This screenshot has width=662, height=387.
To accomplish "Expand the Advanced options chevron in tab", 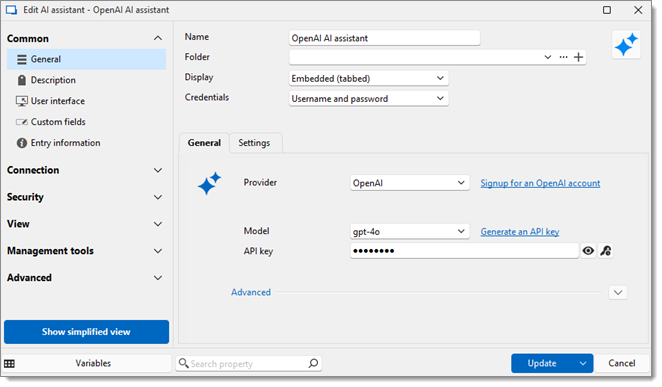I will click(618, 292).
